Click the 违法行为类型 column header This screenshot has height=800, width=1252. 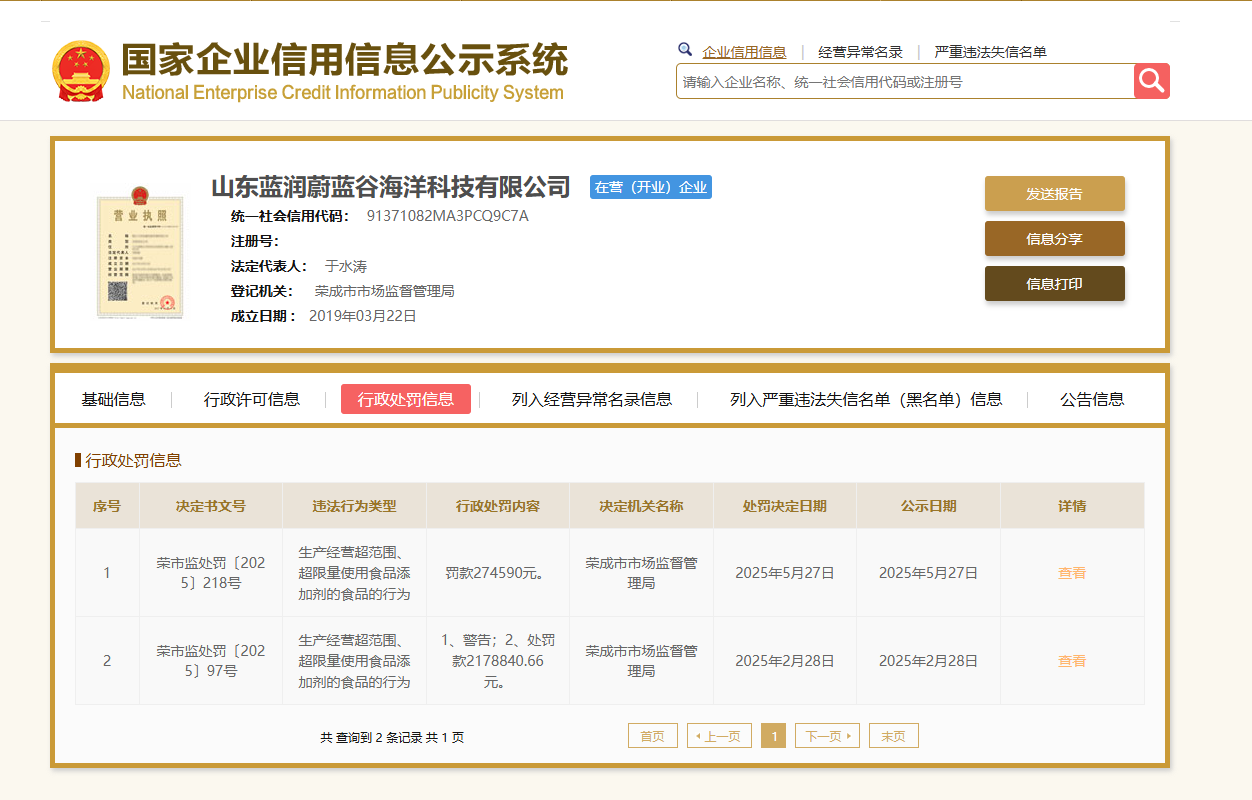tap(354, 506)
